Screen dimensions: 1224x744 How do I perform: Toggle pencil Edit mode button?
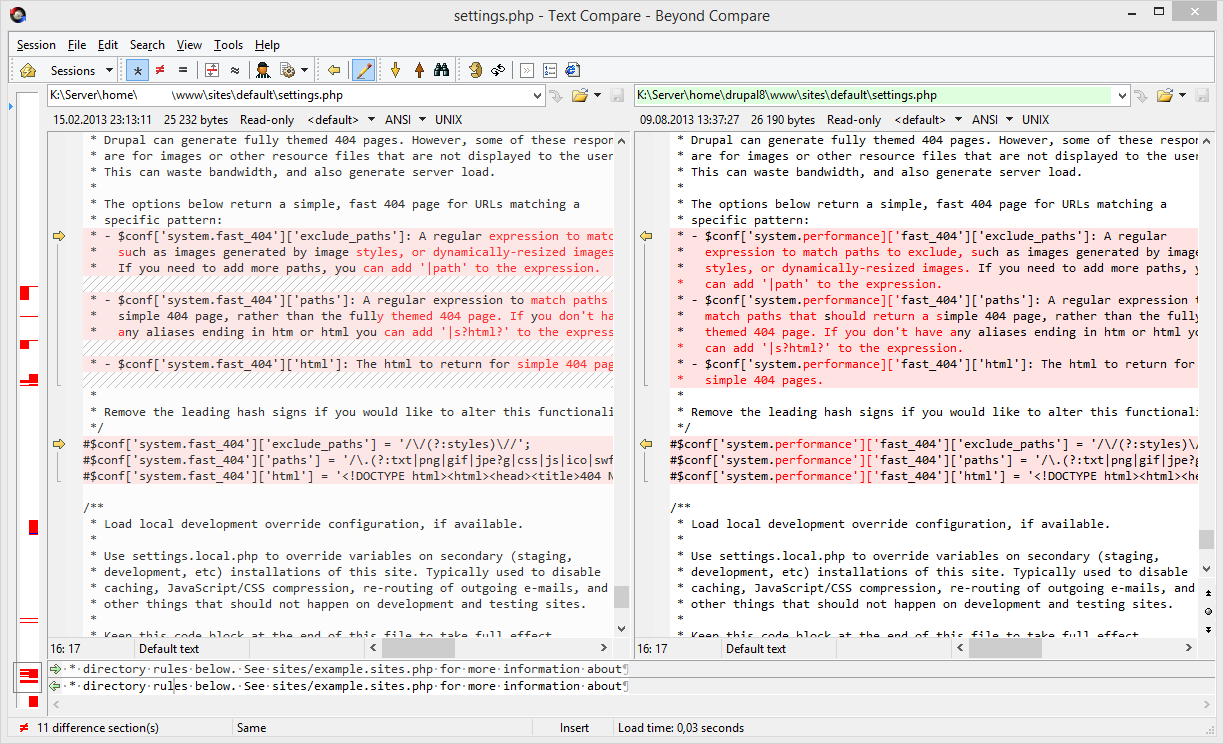click(364, 70)
